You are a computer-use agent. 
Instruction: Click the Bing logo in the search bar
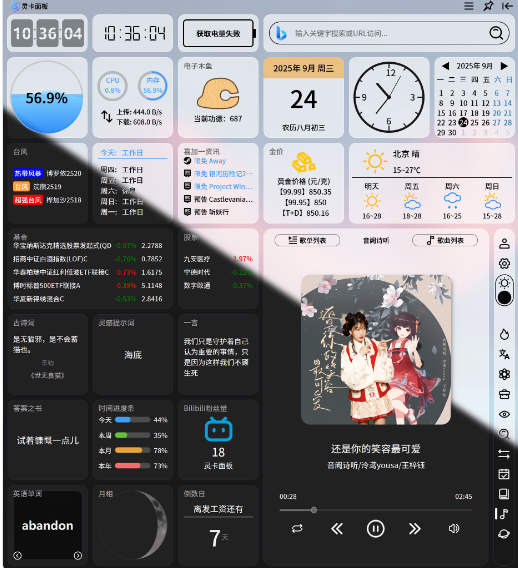coord(281,33)
